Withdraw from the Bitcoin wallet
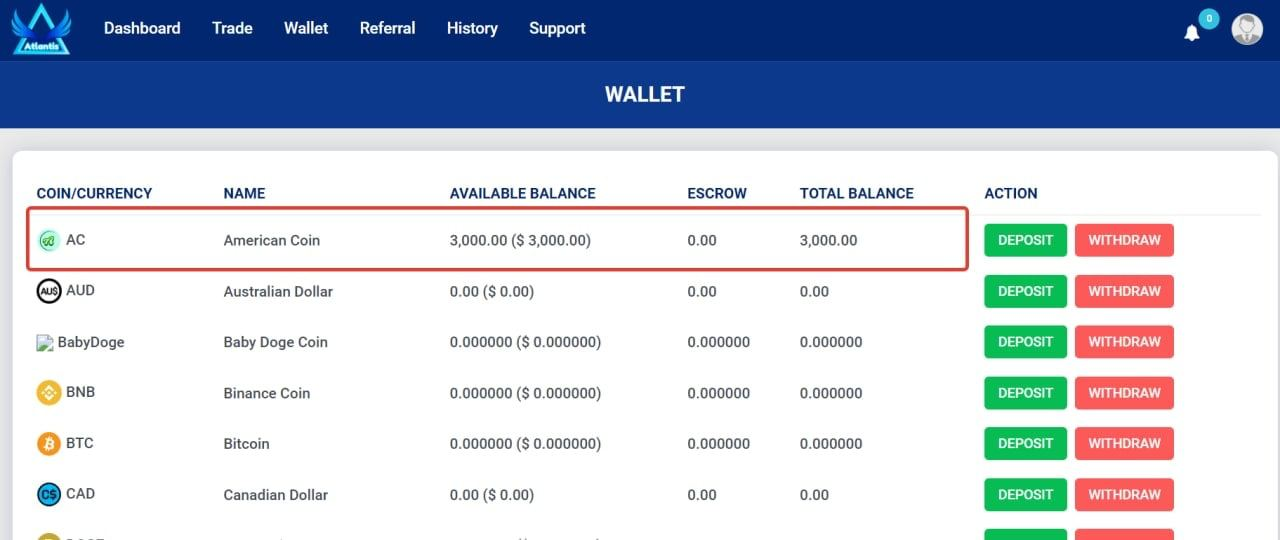1280x540 pixels. [x=1124, y=443]
